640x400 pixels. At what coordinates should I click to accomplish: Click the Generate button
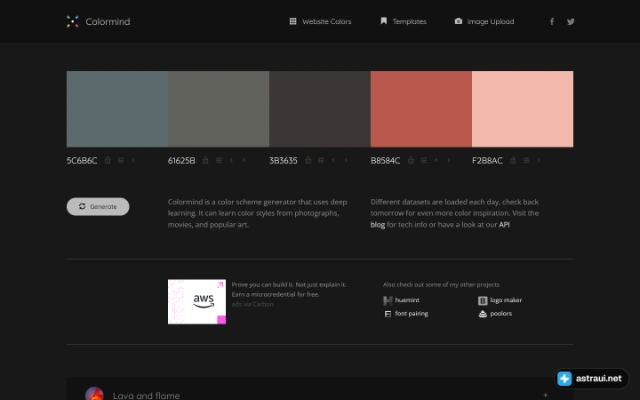coord(98,207)
